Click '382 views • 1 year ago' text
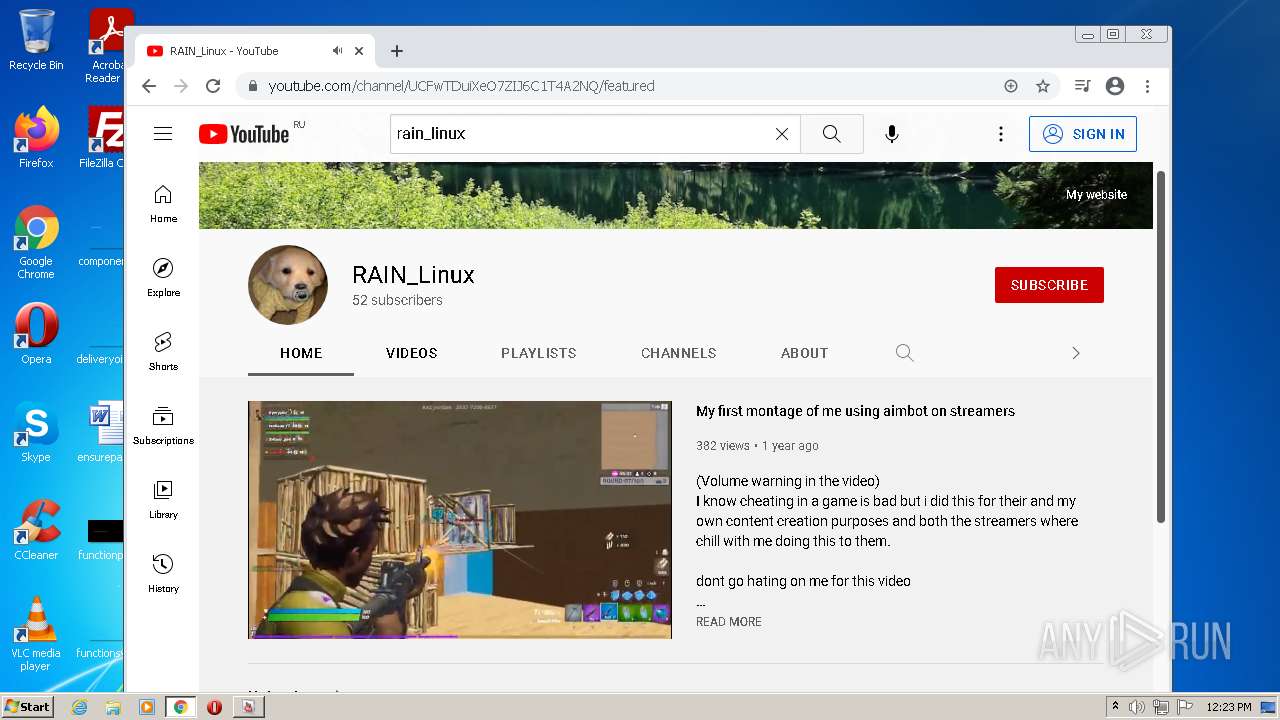This screenshot has height=720, width=1280. pos(757,446)
